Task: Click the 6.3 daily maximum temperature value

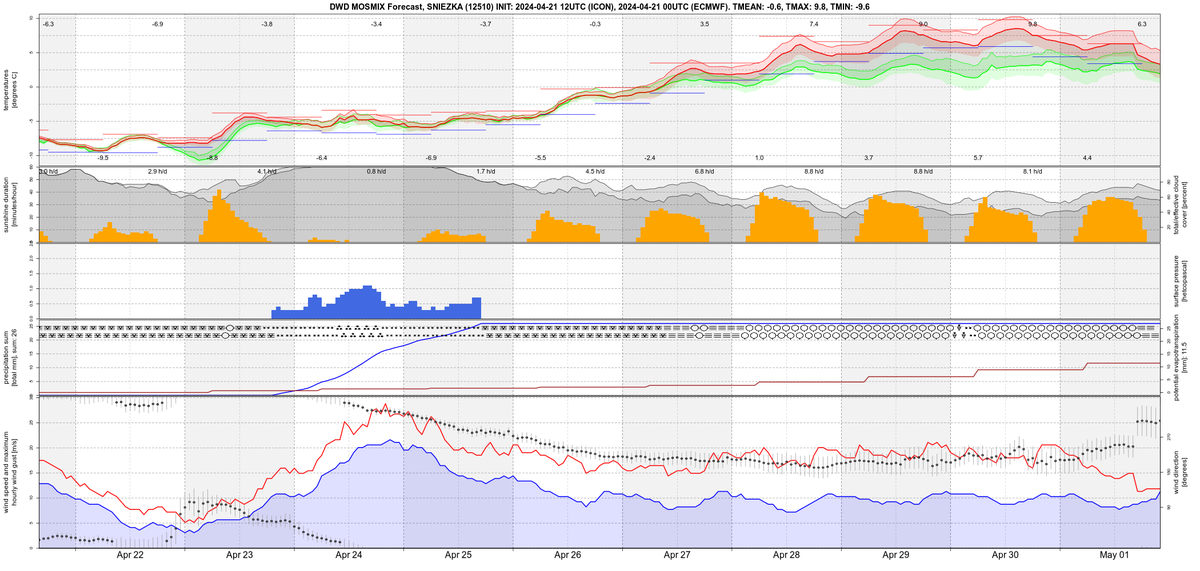Action: [x=1142, y=23]
